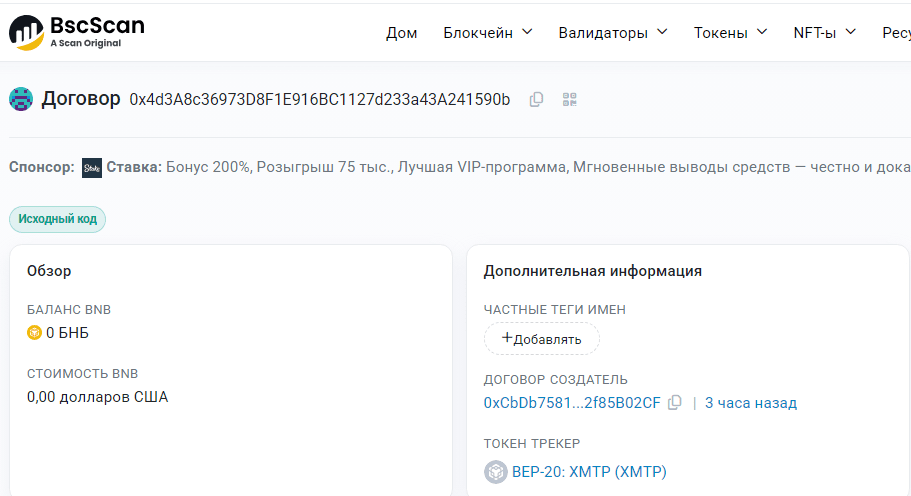Click the contract's pixel identicon avatar

pos(21,99)
